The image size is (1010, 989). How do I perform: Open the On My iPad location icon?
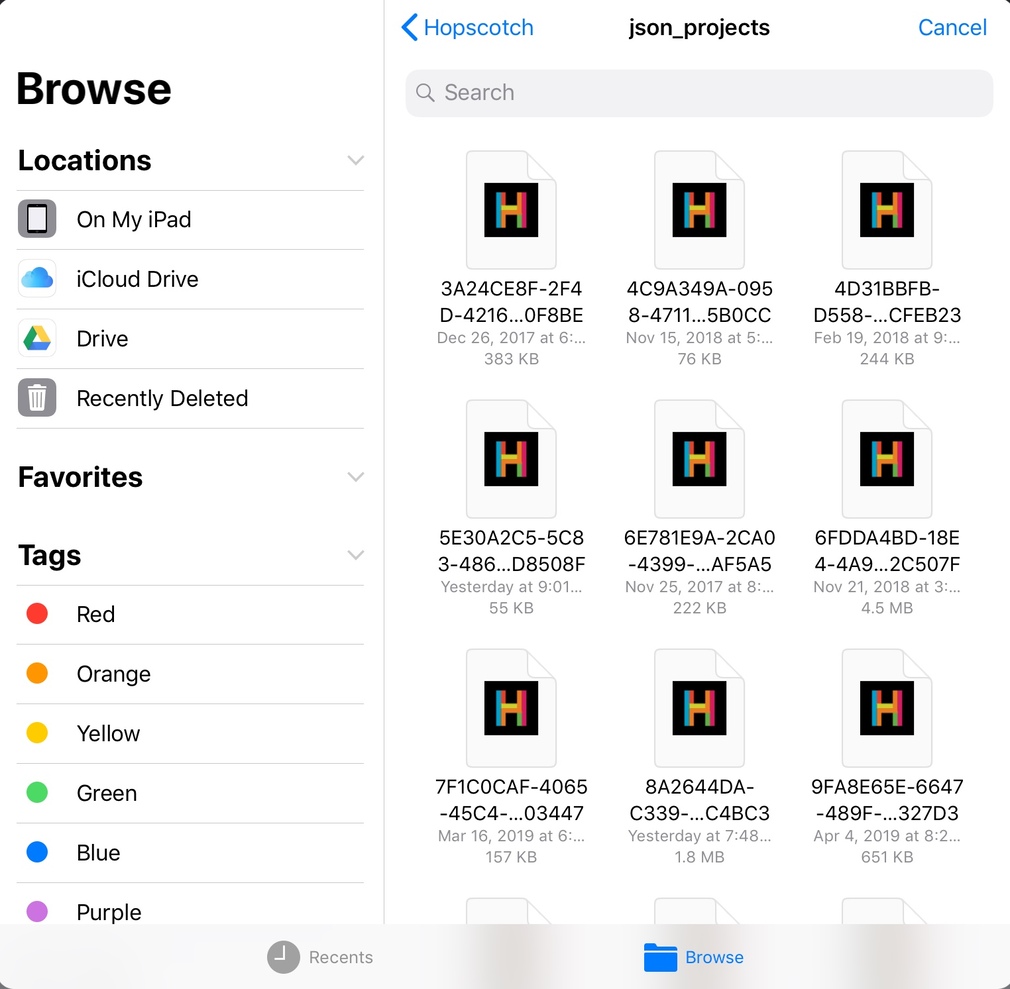tap(37, 219)
